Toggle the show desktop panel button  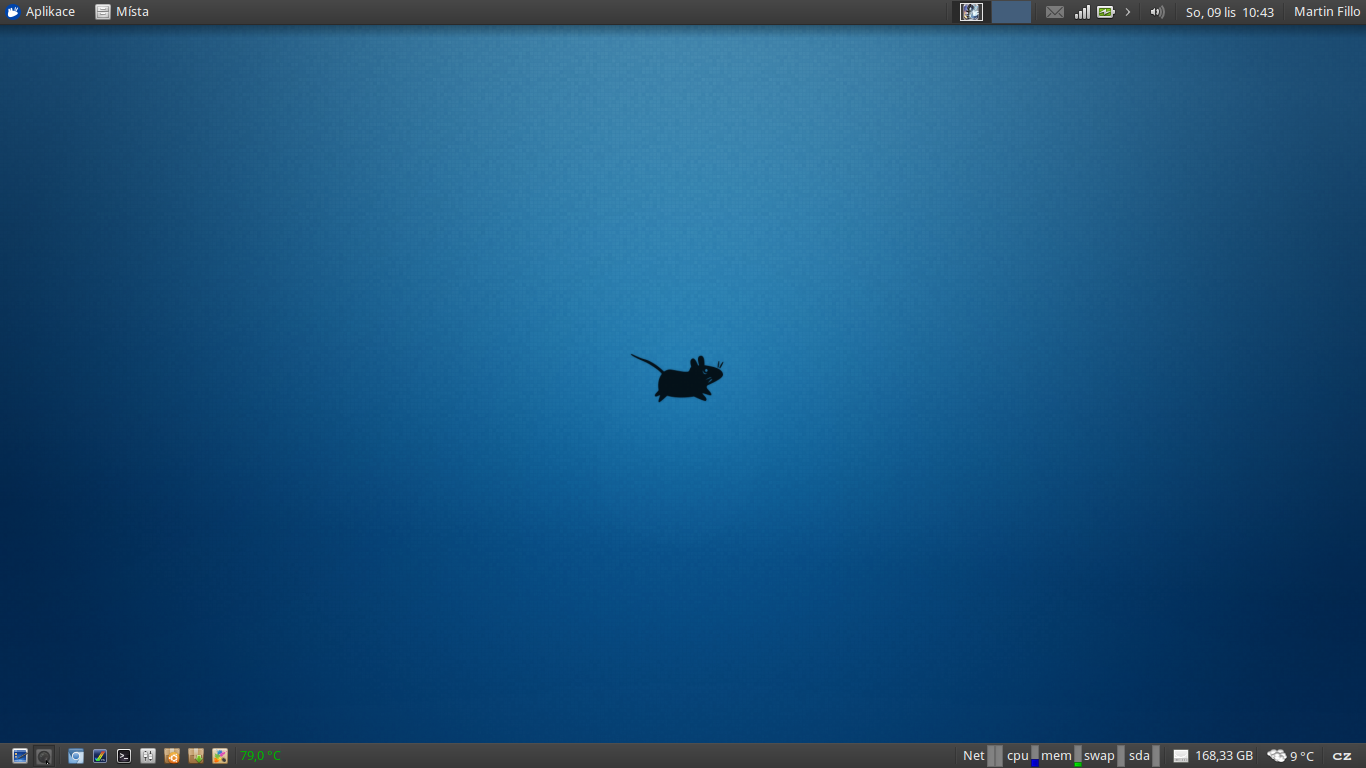(20, 756)
